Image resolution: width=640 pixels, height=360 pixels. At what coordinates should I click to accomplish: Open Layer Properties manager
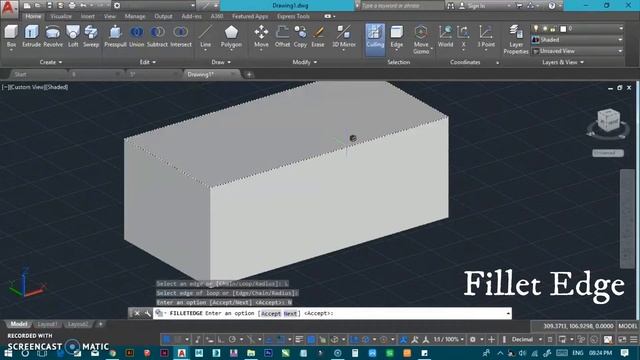pos(516,40)
